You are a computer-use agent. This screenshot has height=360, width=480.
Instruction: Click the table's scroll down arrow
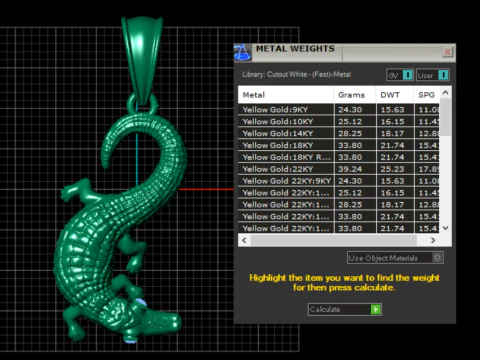click(446, 228)
